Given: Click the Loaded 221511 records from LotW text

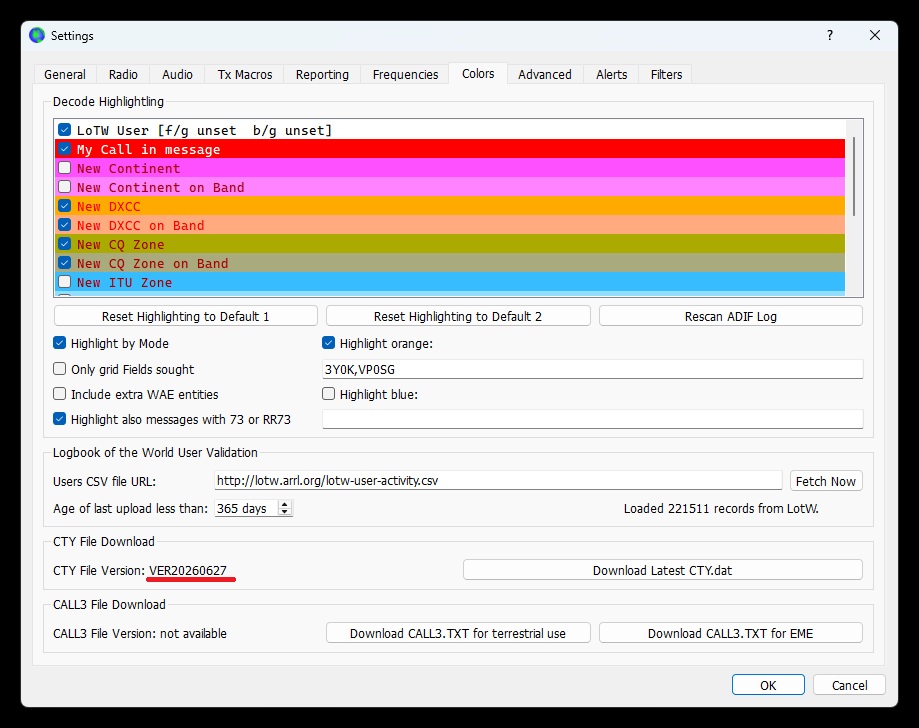Looking at the screenshot, I should coord(721,508).
